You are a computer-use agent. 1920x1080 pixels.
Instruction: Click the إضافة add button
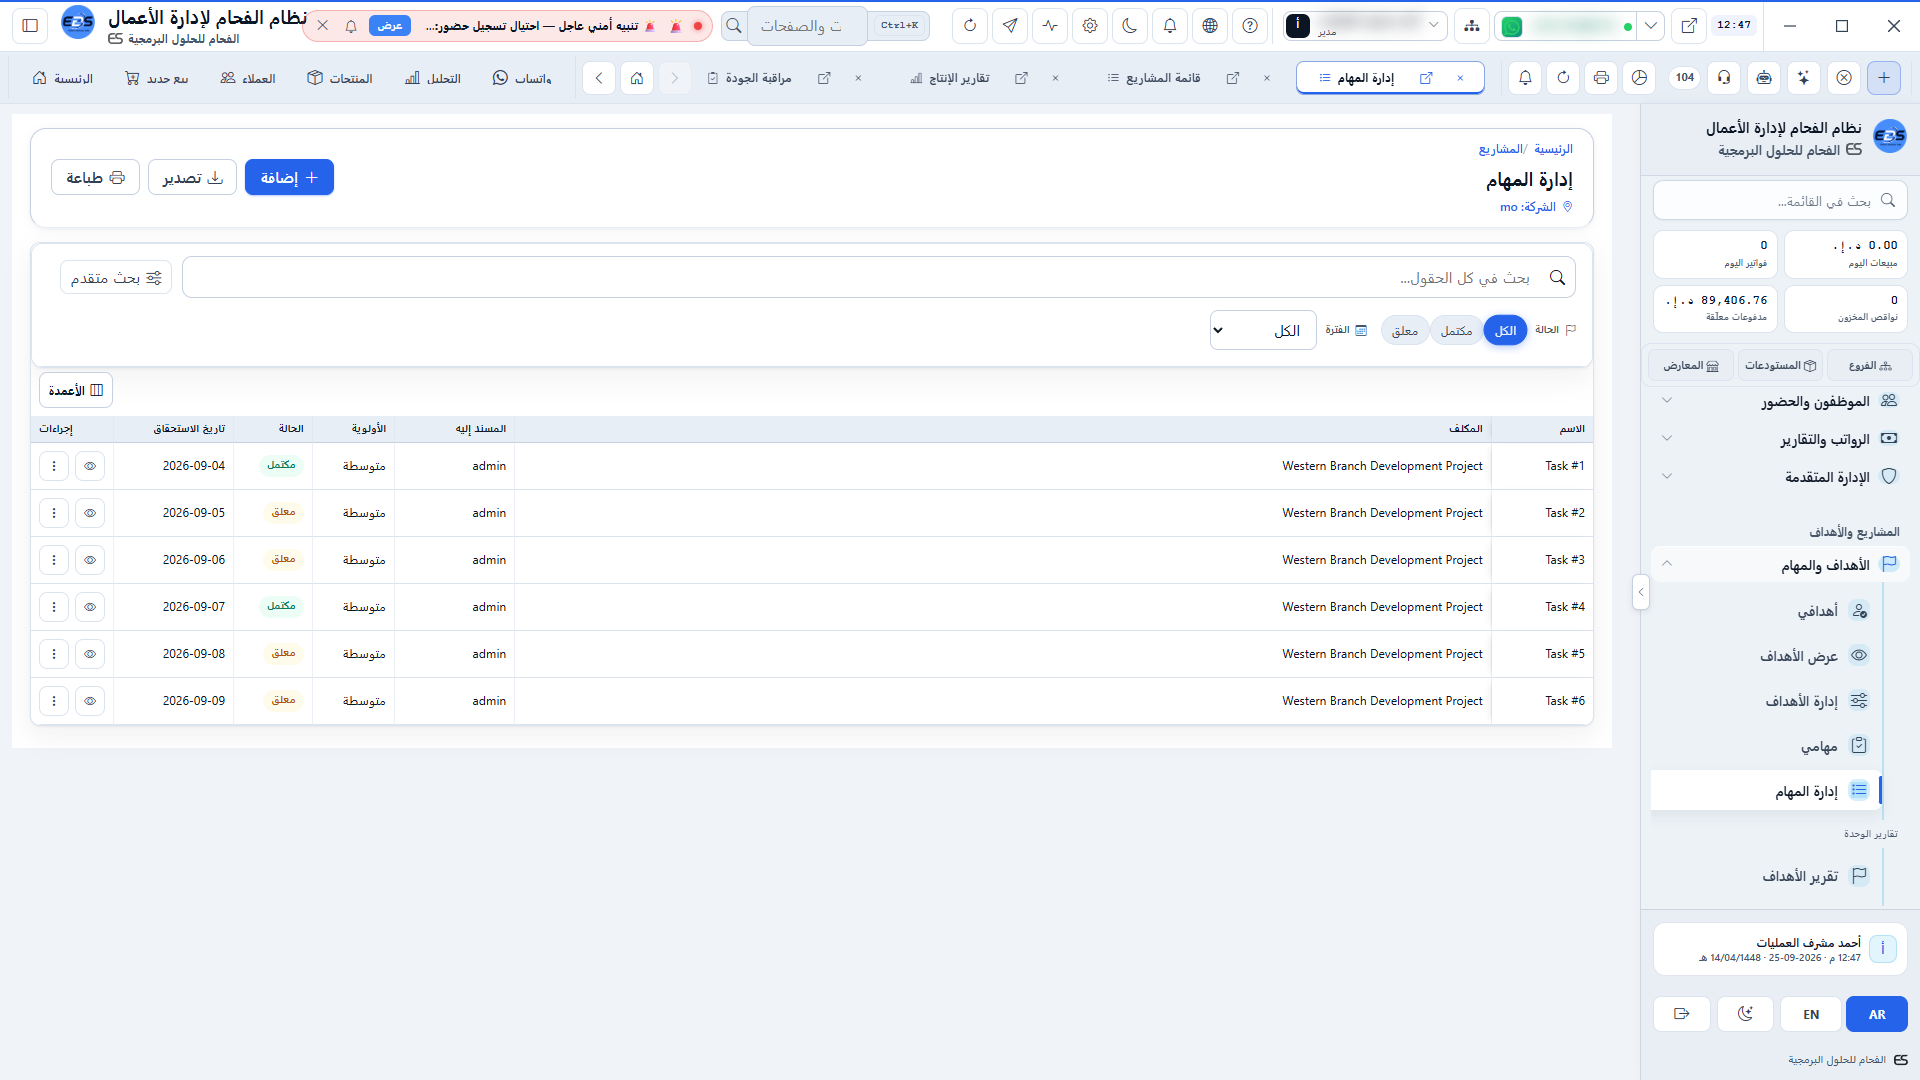(289, 178)
